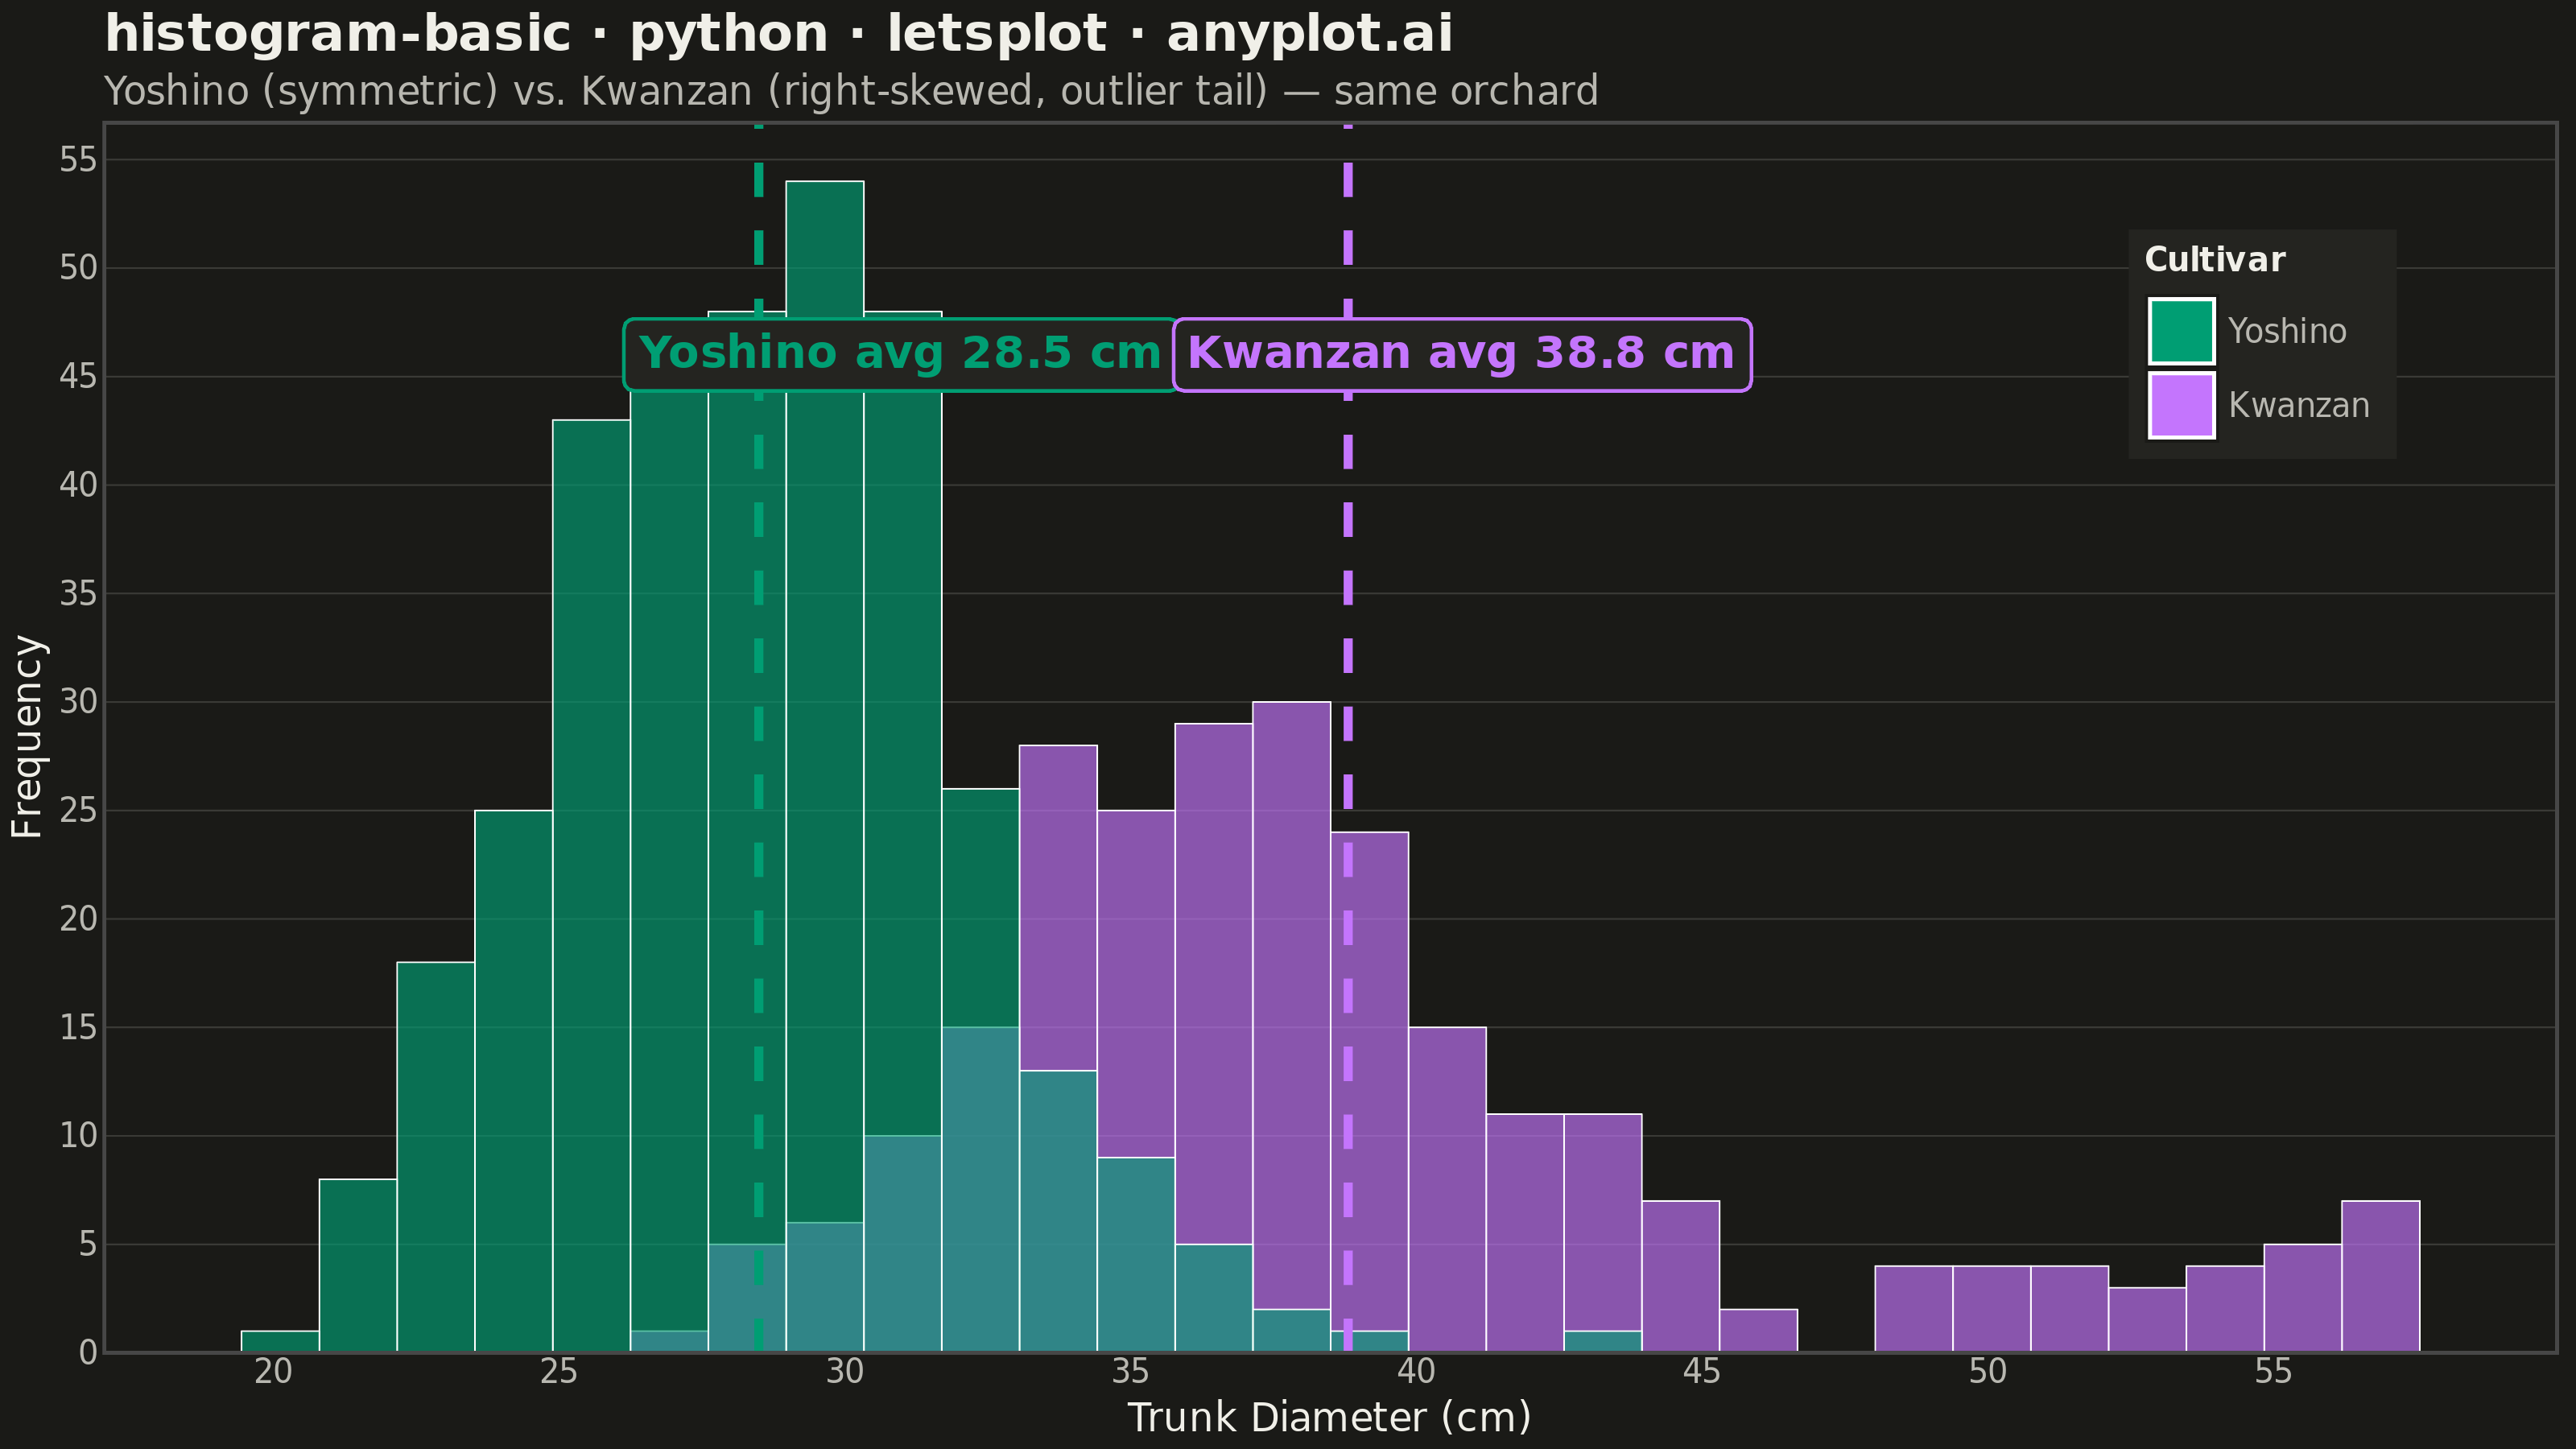Screen dimensions: 2576x1449
Task: Click the Frequency axis label
Action: pyautogui.click(x=27, y=737)
